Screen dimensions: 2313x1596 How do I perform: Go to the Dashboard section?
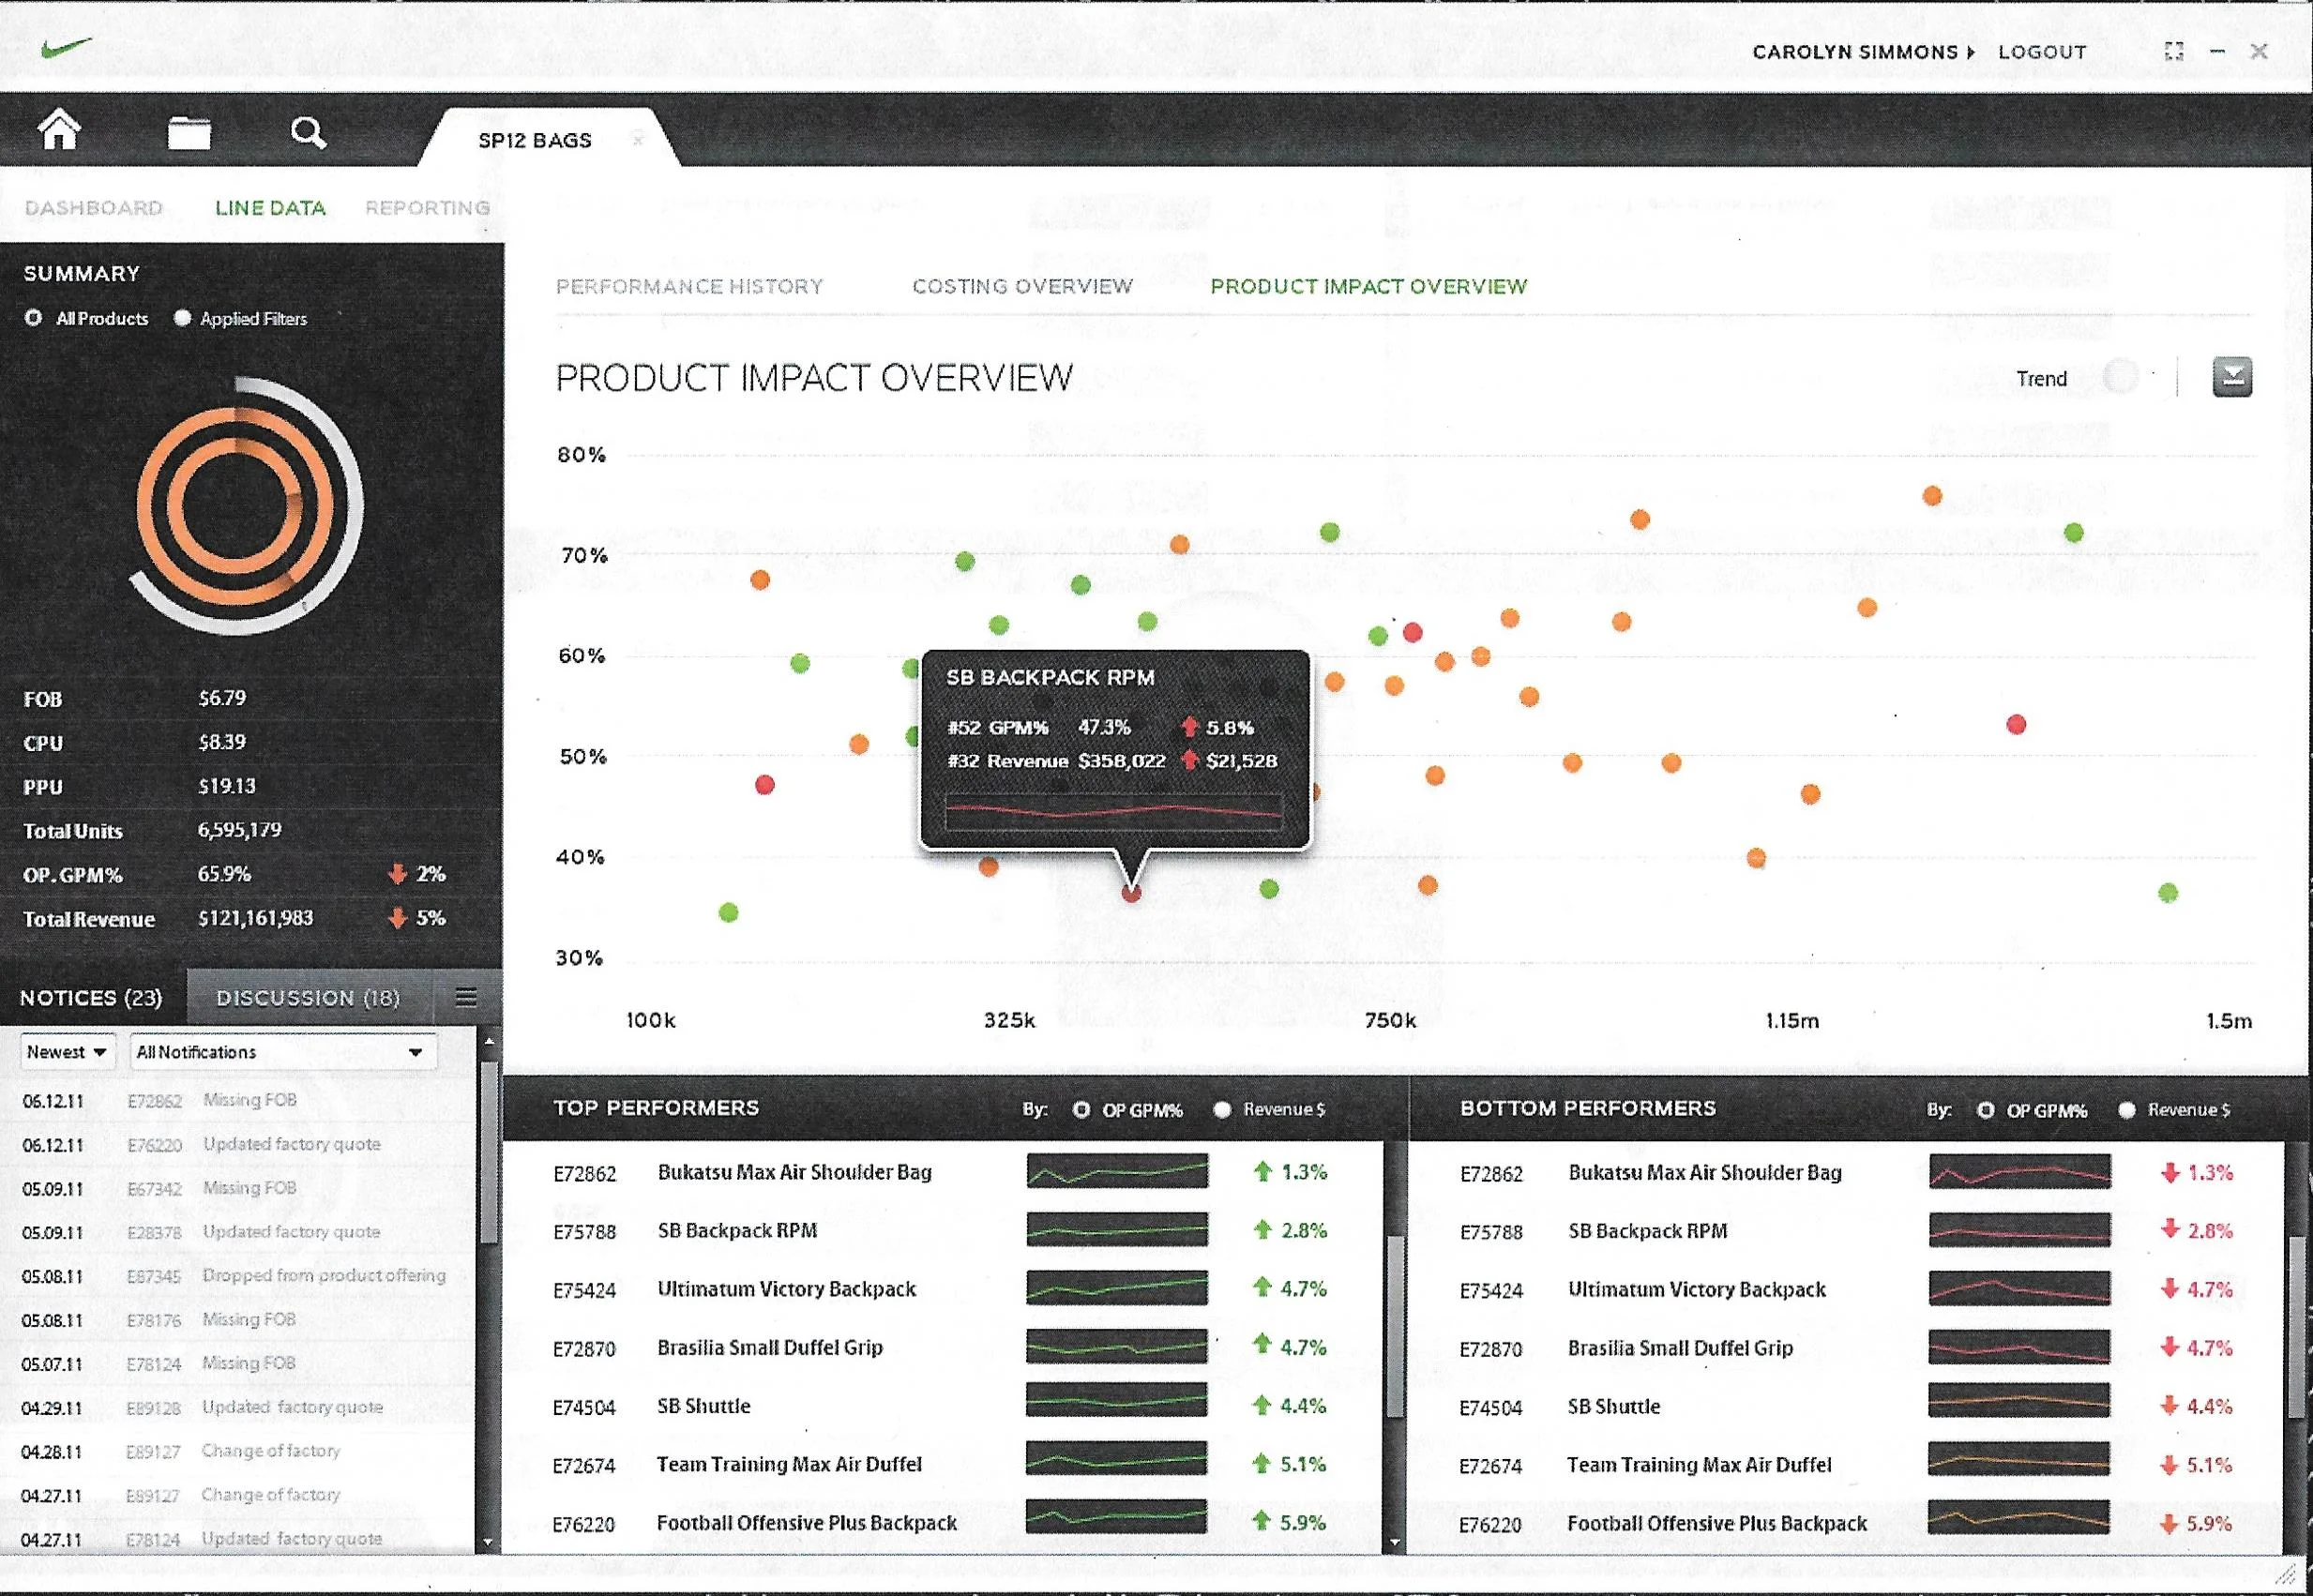point(94,208)
